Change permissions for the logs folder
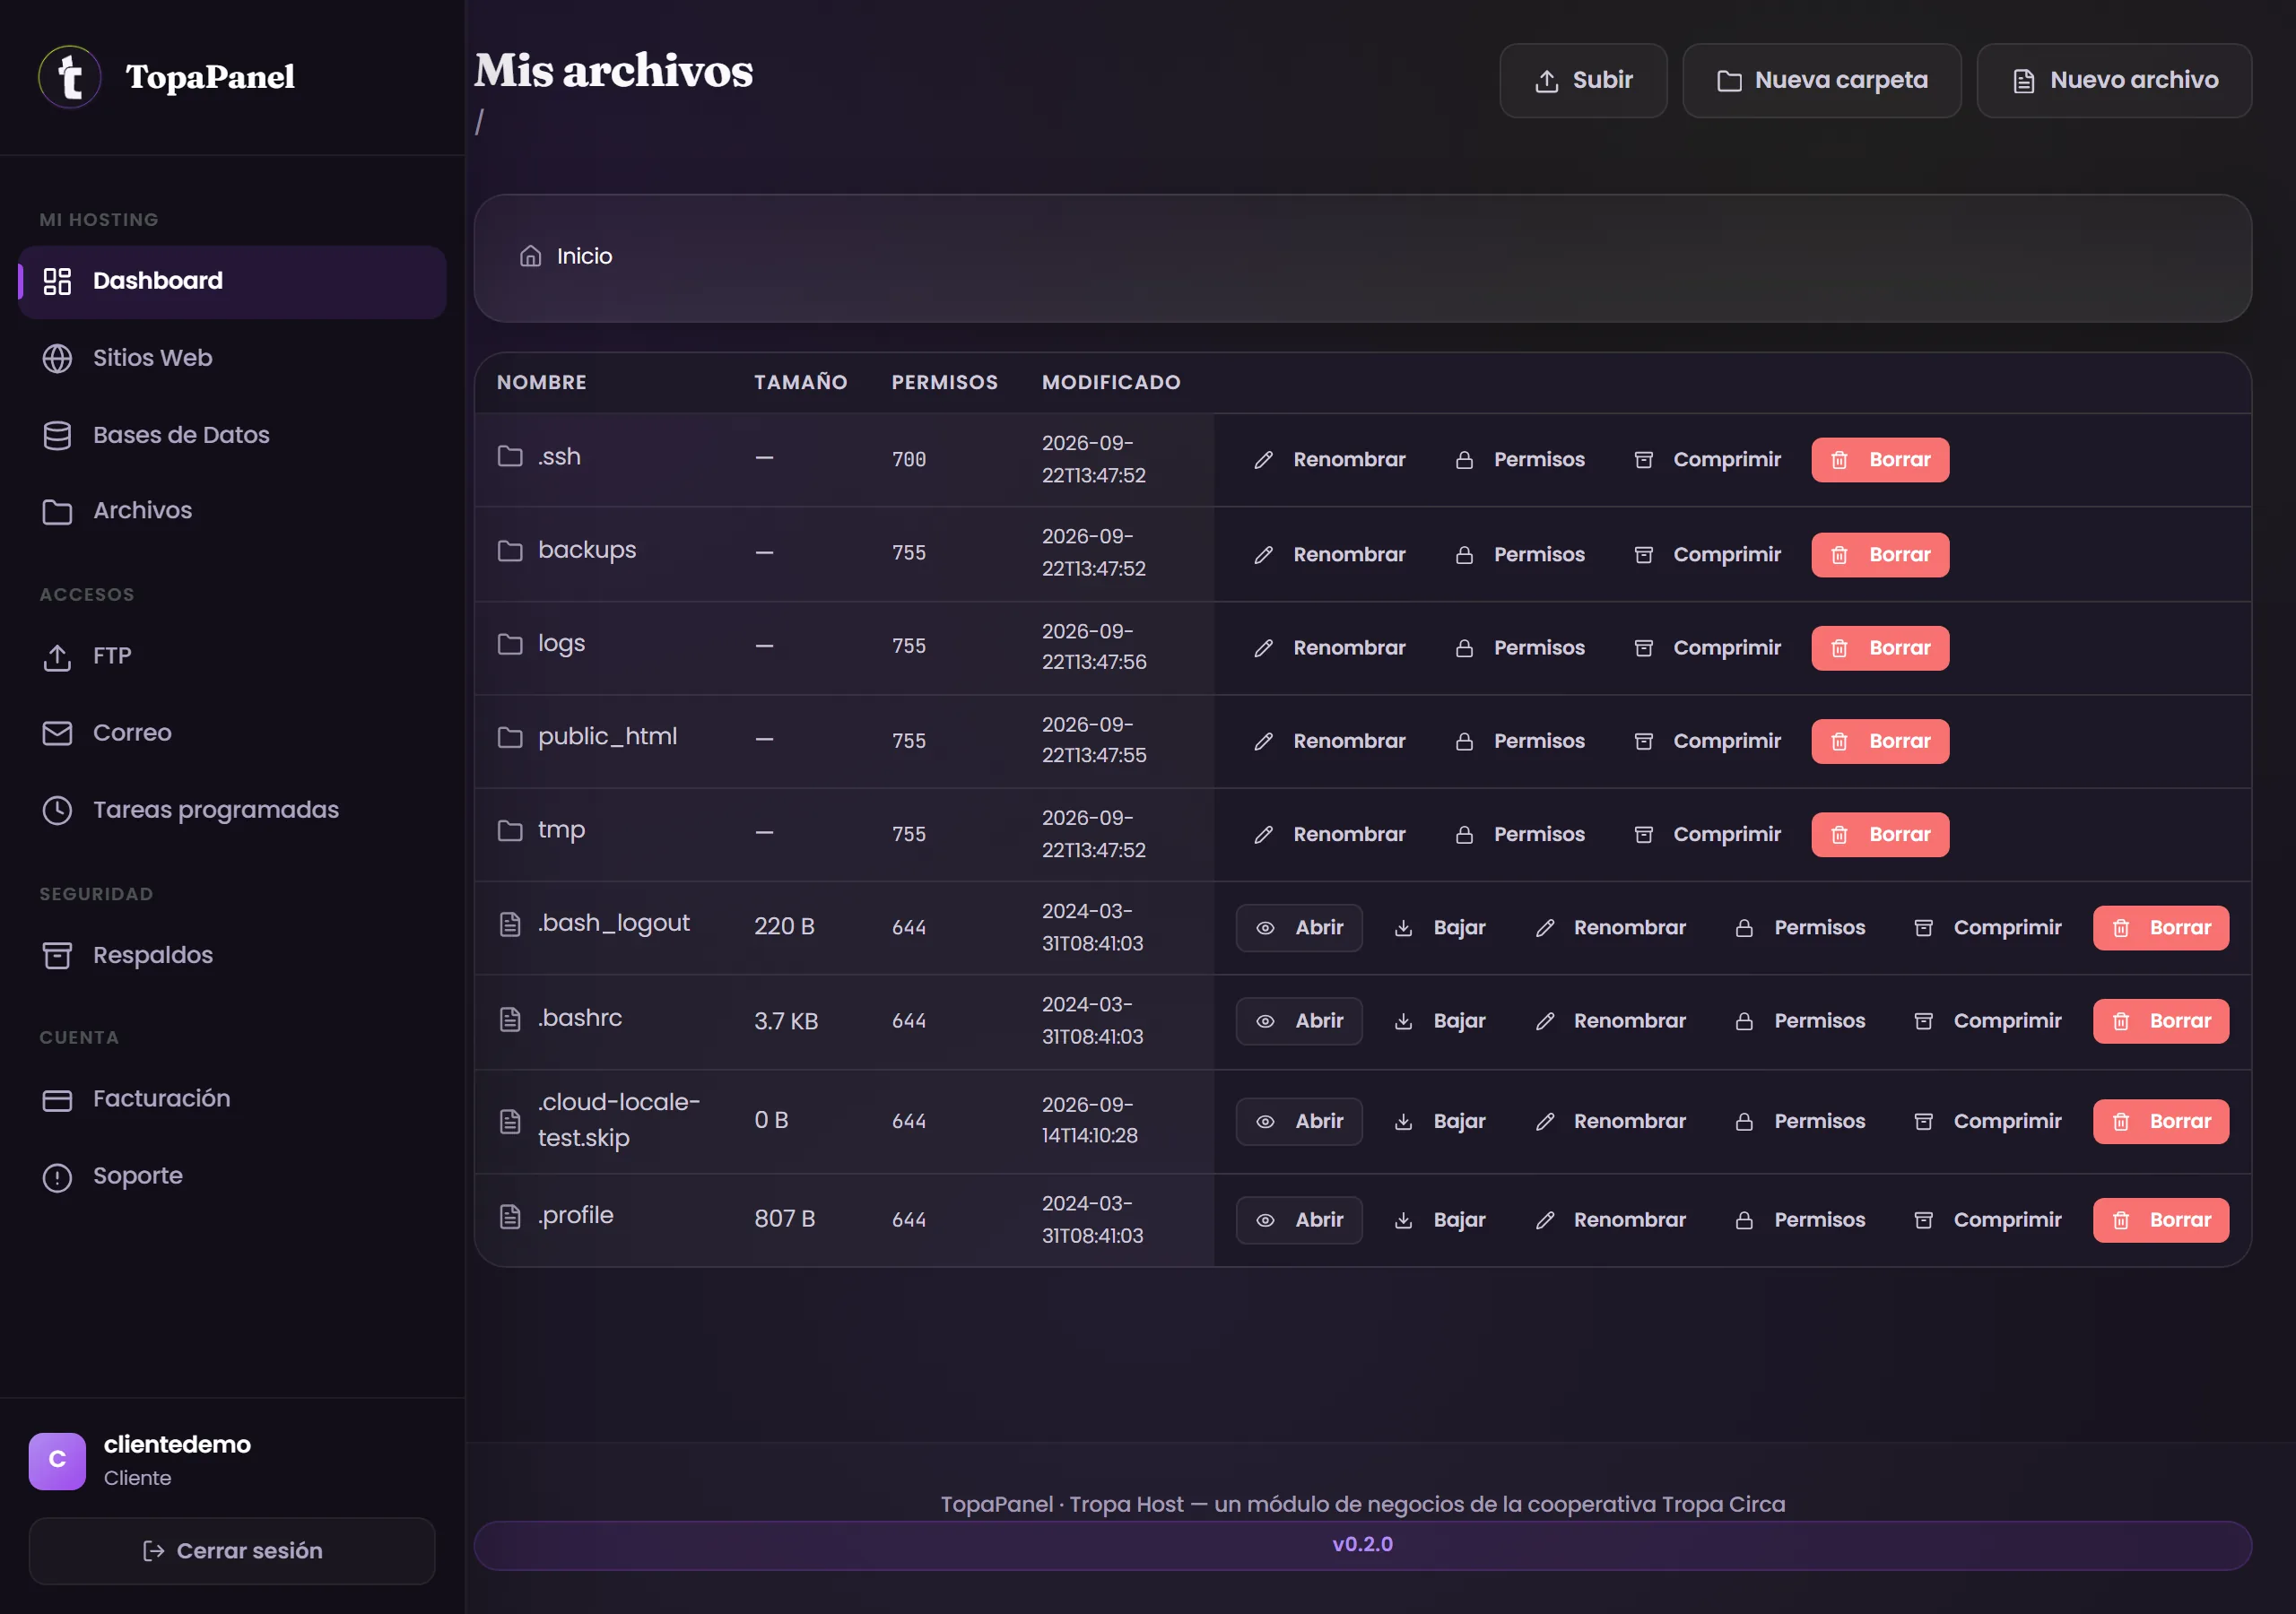Viewport: 2296px width, 1614px height. 1520,648
